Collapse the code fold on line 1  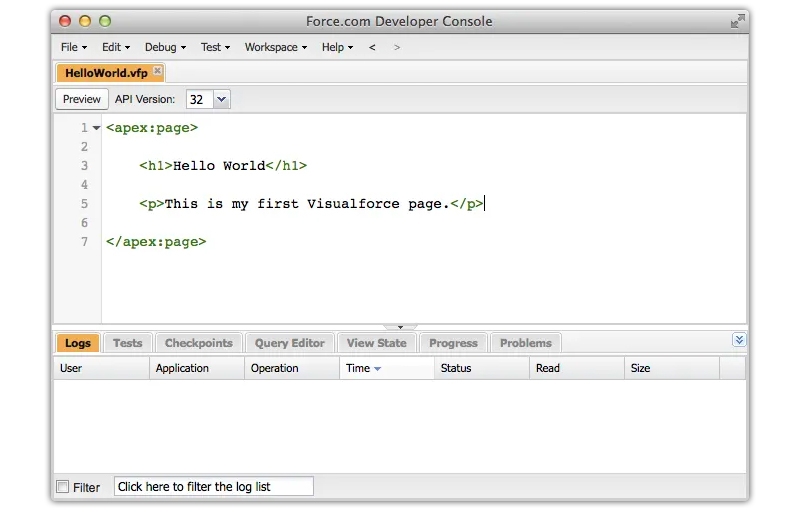[x=96, y=128]
